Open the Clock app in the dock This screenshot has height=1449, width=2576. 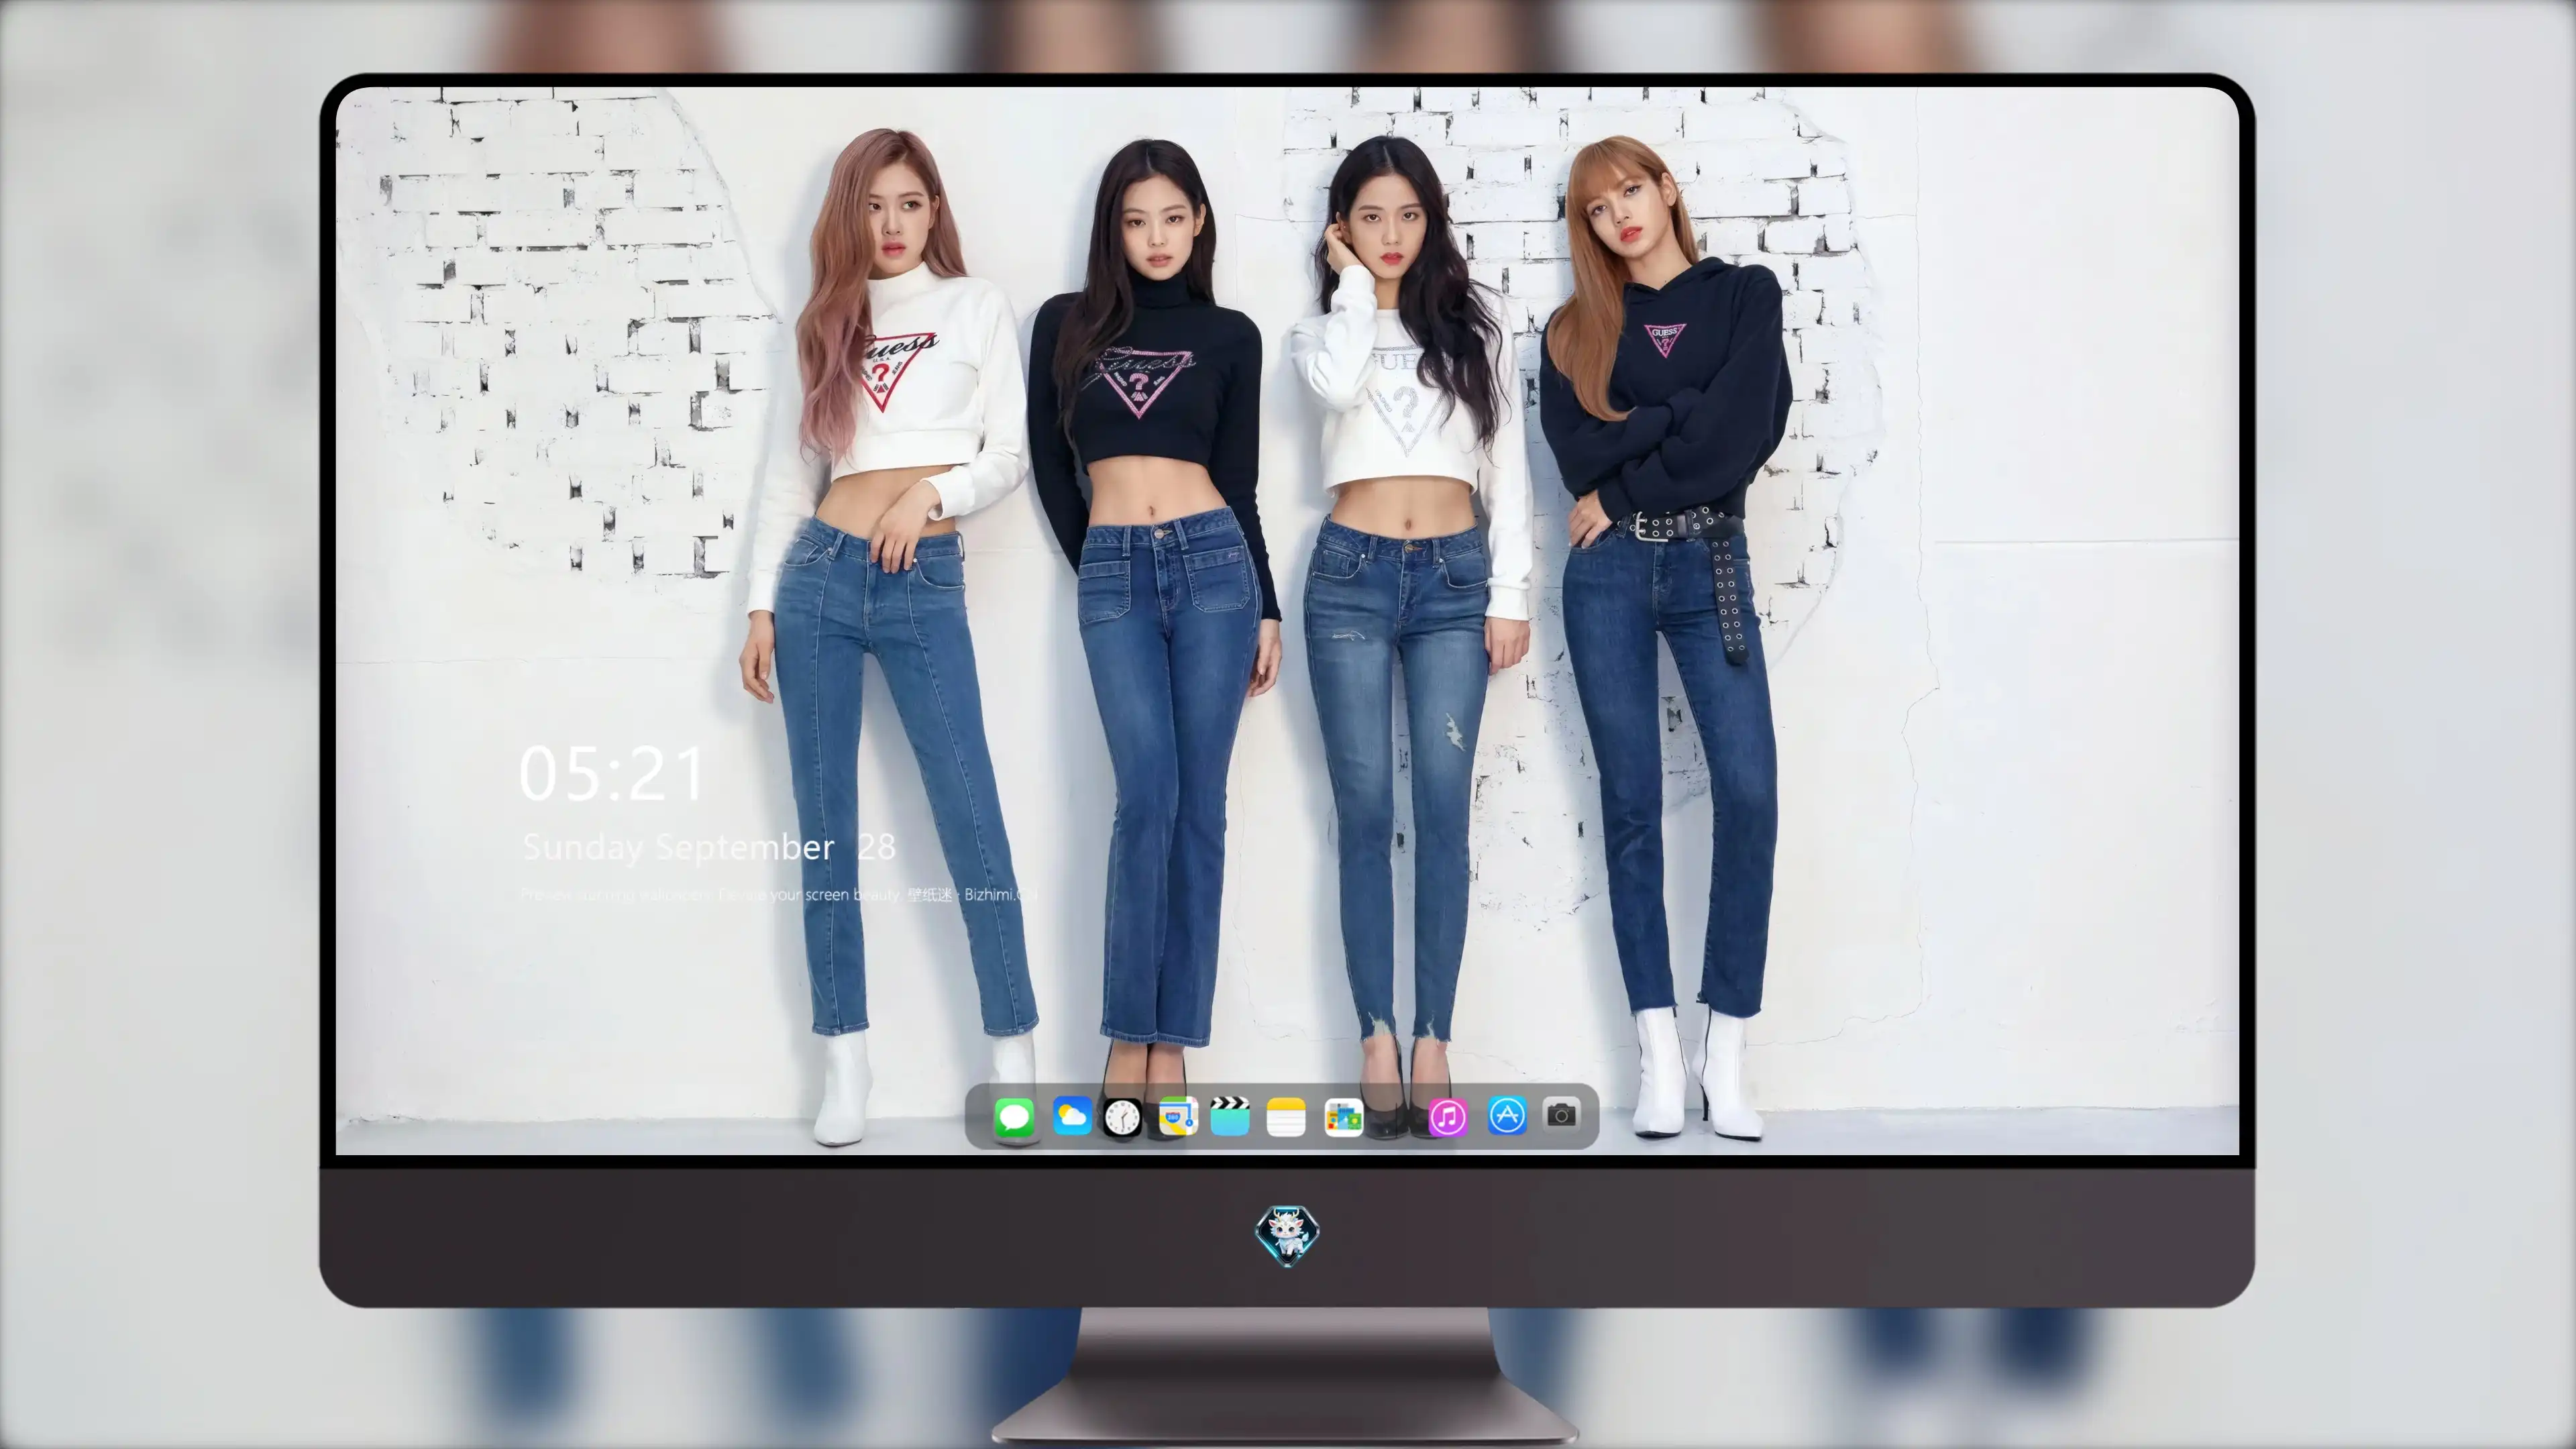(x=1122, y=1117)
